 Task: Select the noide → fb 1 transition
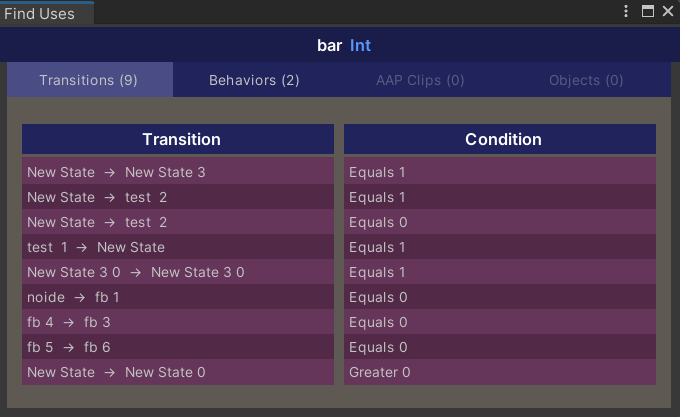point(178,297)
